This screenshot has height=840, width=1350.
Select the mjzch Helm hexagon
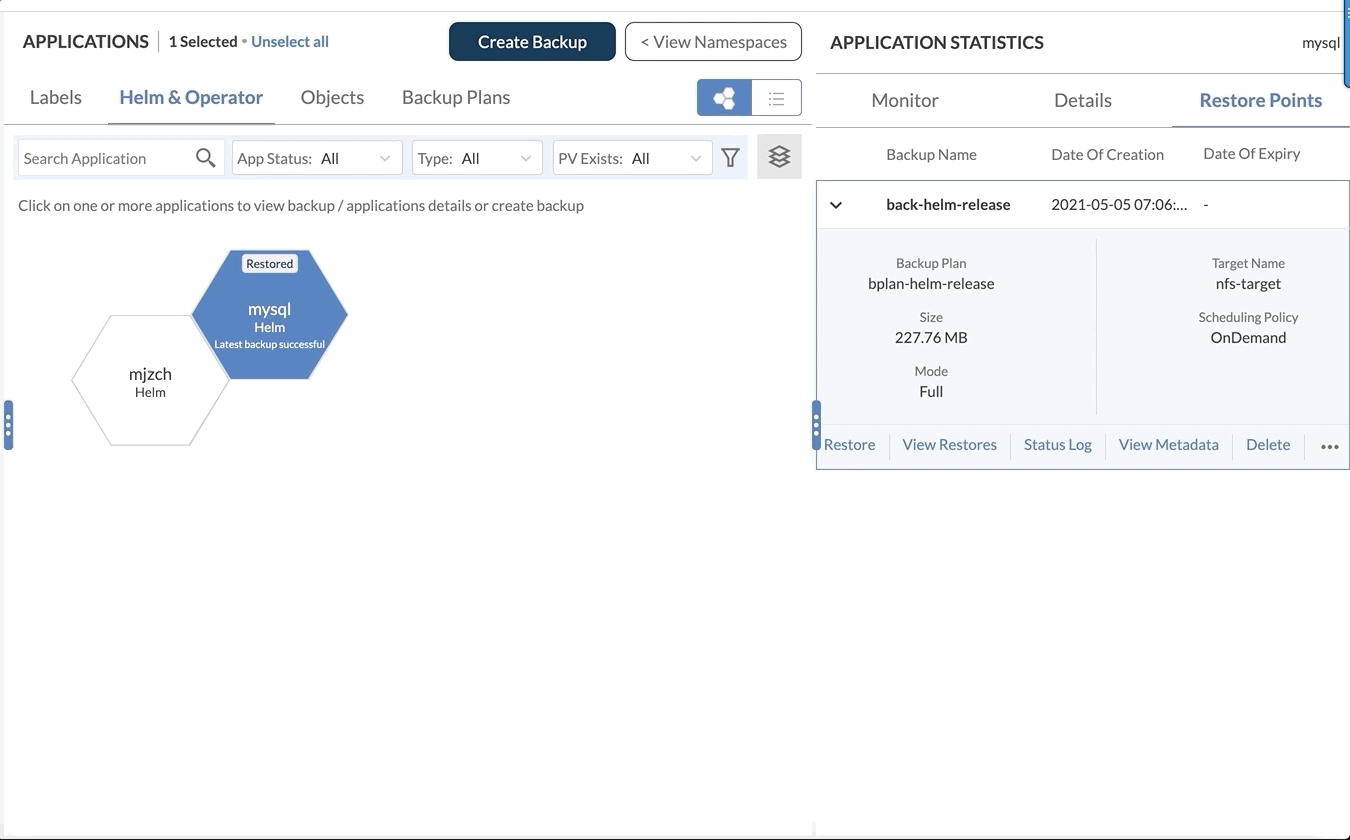coord(150,381)
